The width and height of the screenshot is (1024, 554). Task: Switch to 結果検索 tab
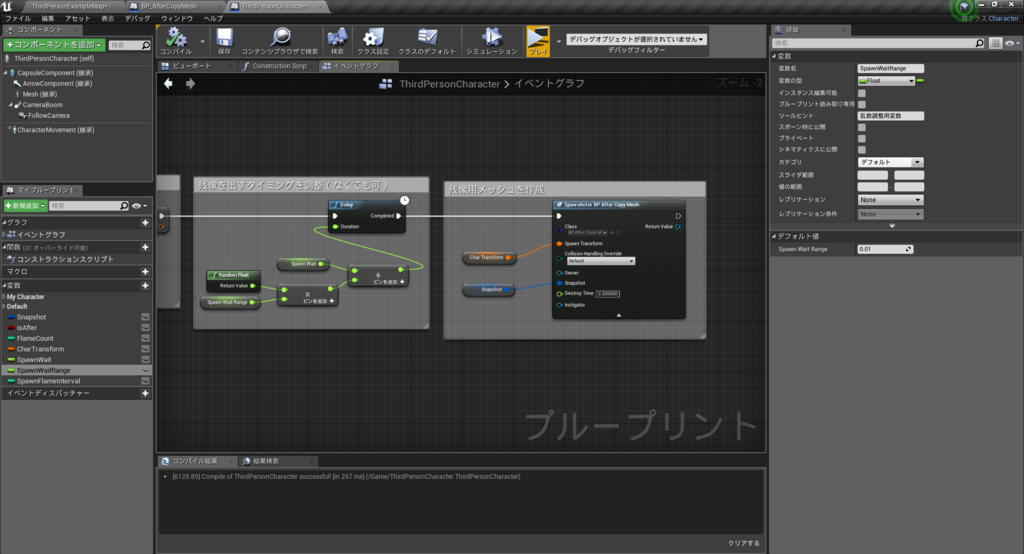tap(265, 461)
